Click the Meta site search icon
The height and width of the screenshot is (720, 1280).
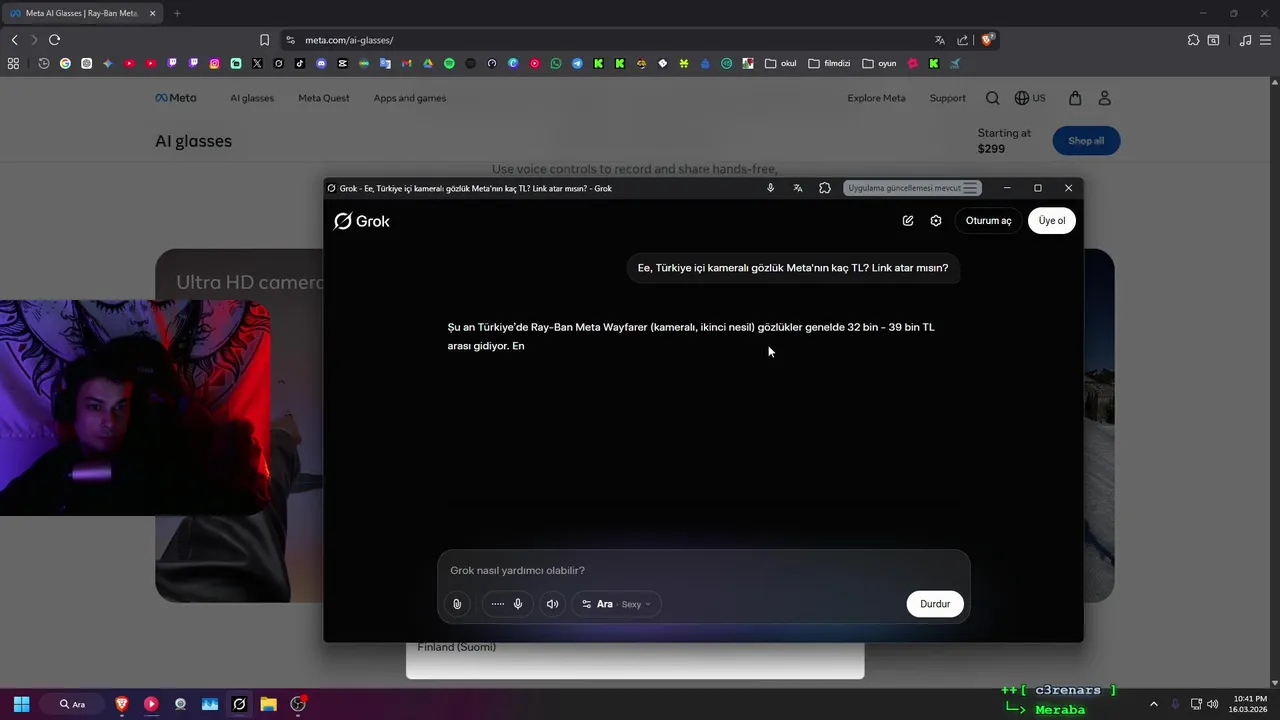point(992,98)
